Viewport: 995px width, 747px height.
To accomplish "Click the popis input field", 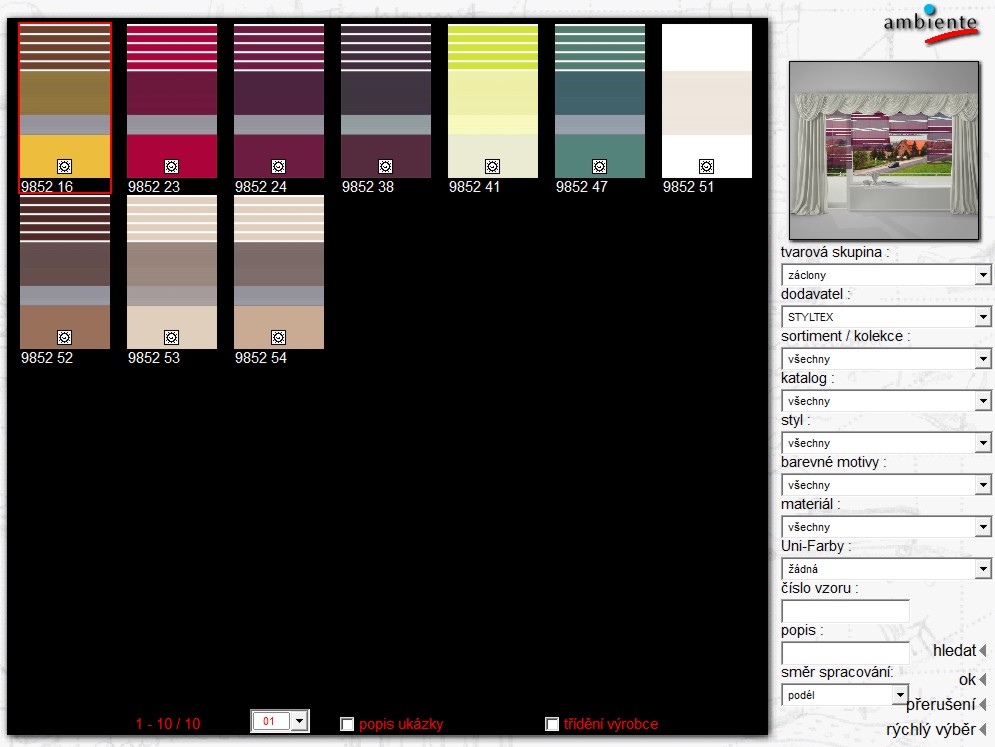I will pyautogui.click(x=845, y=653).
